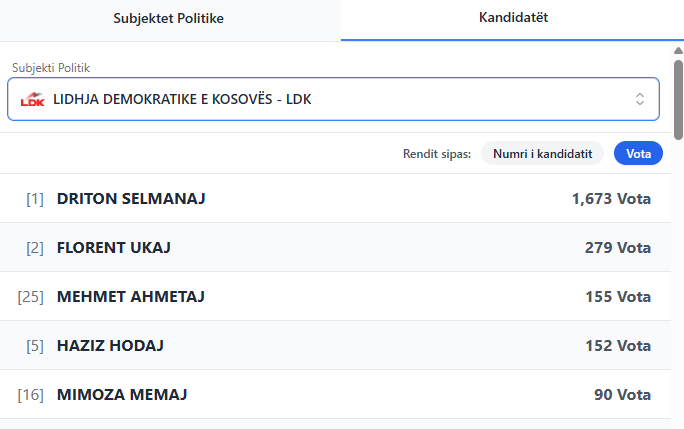Viewport: 684px width, 429px height.
Task: Select candidate DRITON SELMANAJ row
Action: tap(131, 198)
